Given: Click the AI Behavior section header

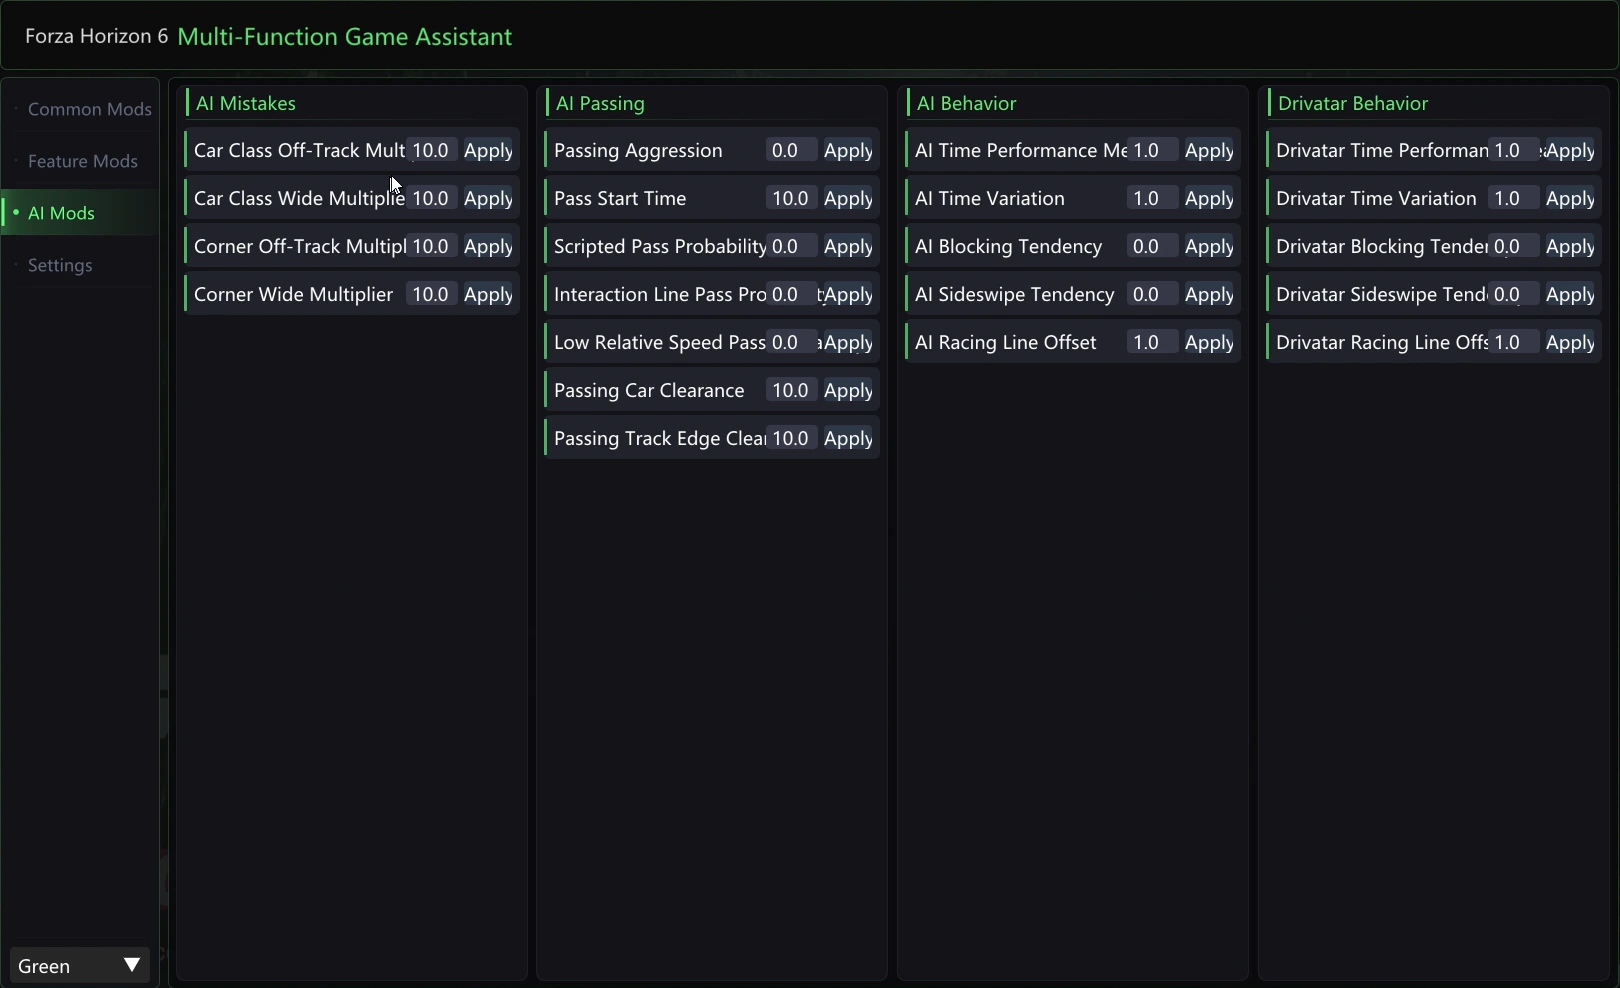Looking at the screenshot, I should (x=966, y=103).
